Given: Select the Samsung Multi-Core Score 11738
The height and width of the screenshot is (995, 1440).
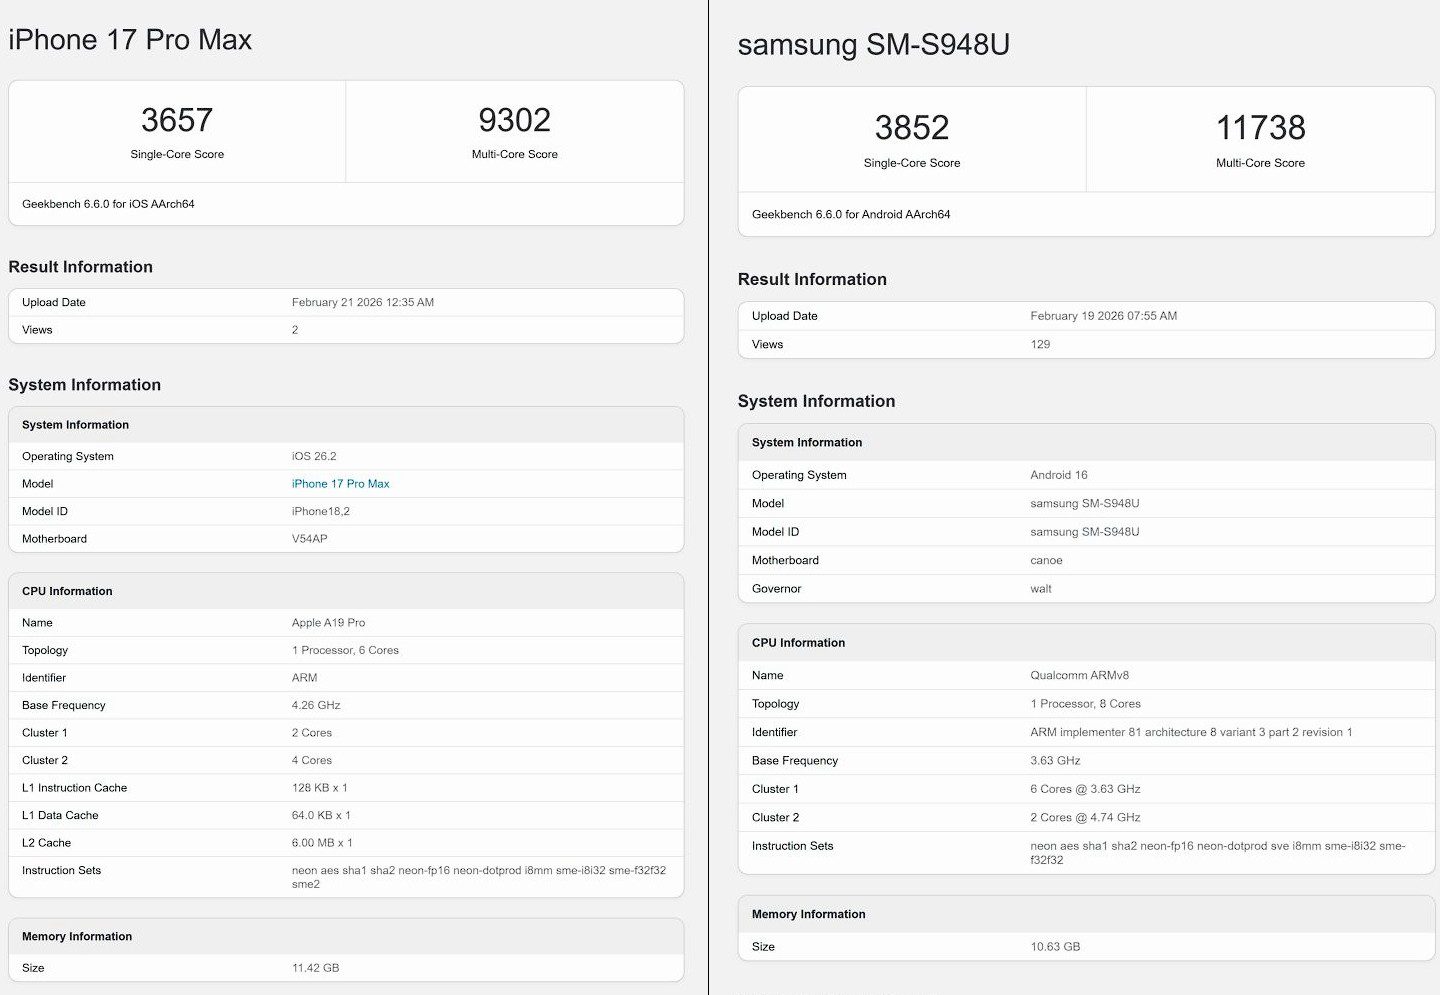Looking at the screenshot, I should (x=1261, y=127).
